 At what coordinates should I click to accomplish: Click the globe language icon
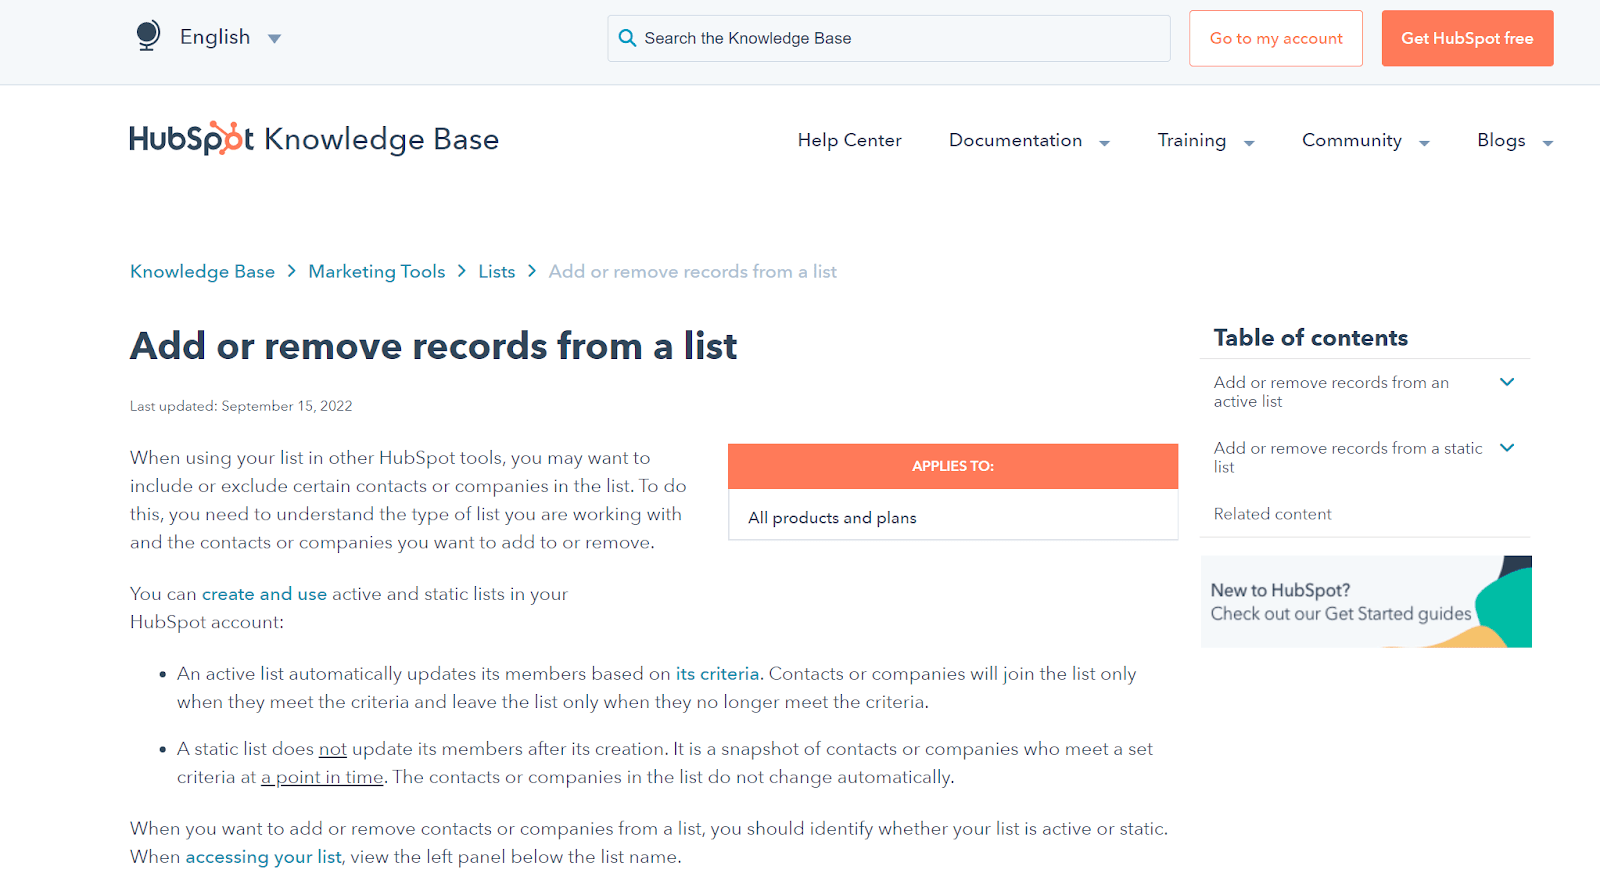tap(148, 36)
